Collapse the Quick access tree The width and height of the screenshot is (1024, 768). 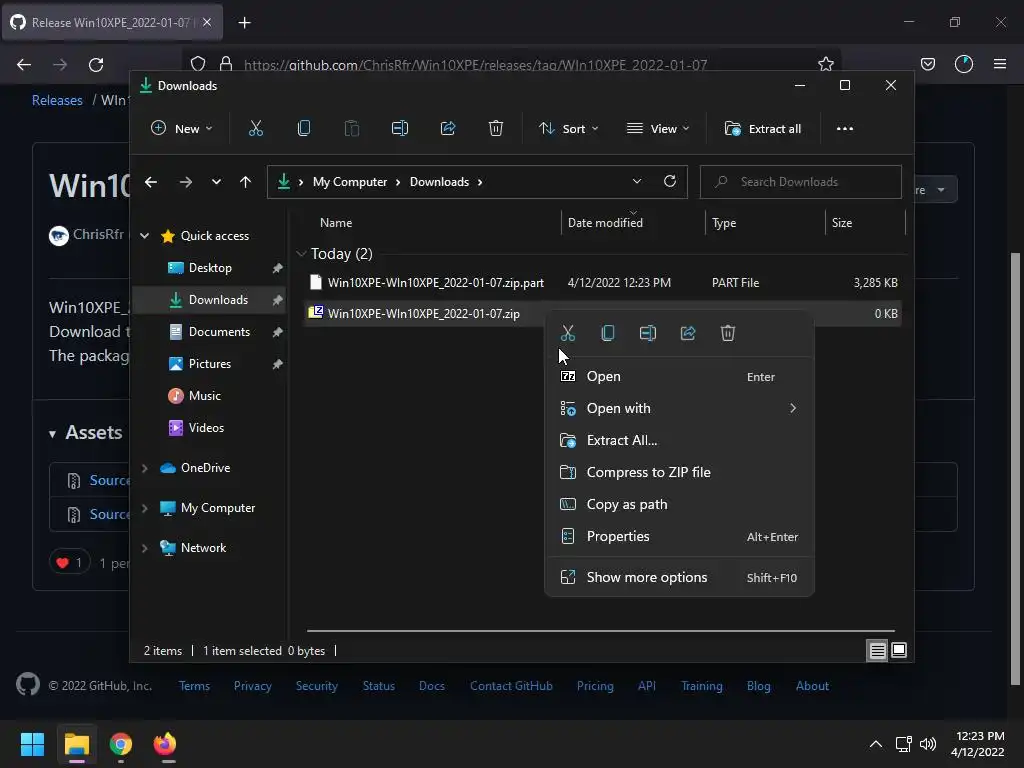145,236
